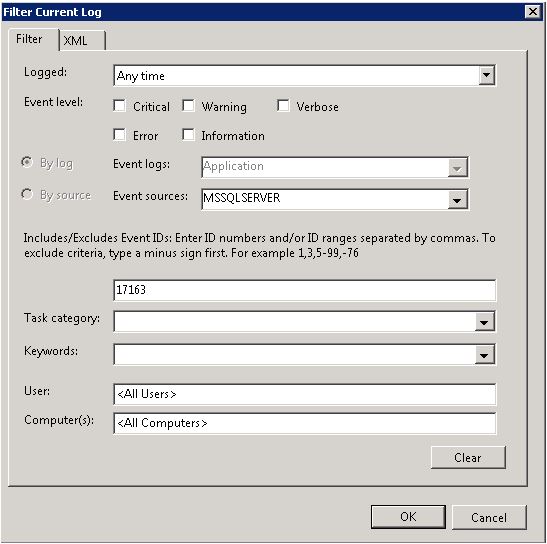The image size is (547, 544).
Task: Confirm the filter with OK
Action: coord(408,517)
